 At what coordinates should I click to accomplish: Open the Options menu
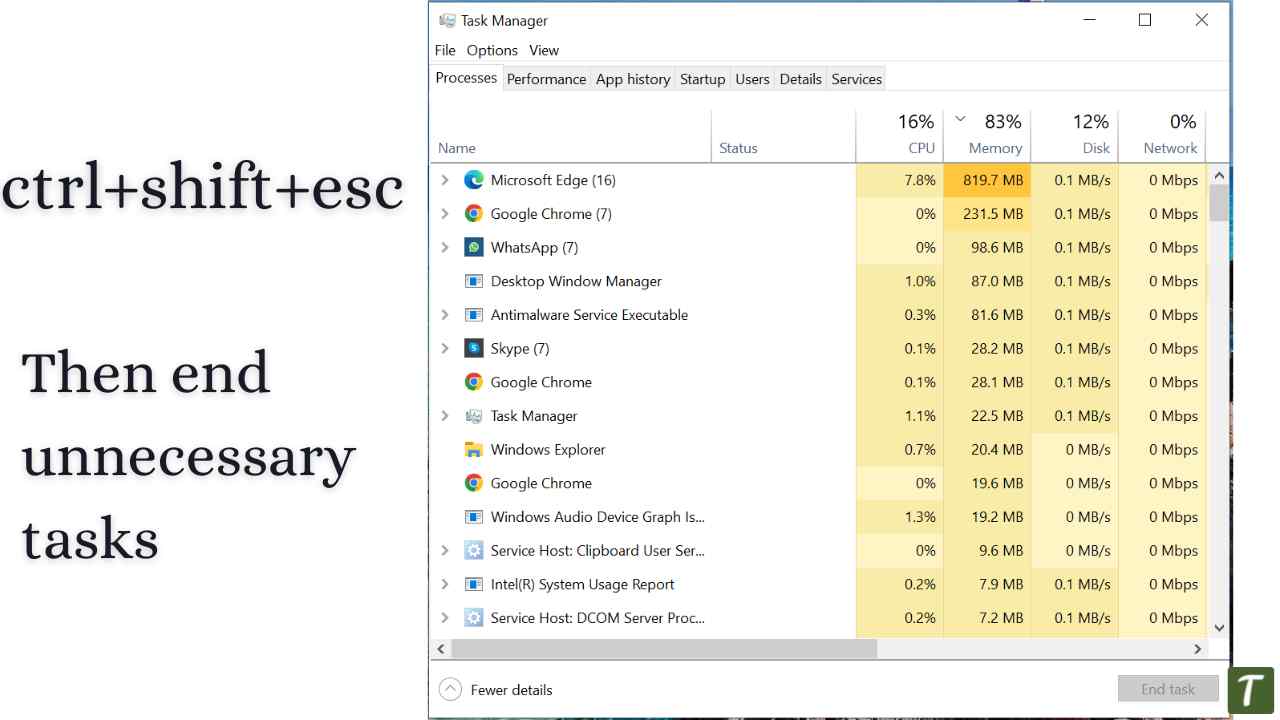click(x=492, y=50)
